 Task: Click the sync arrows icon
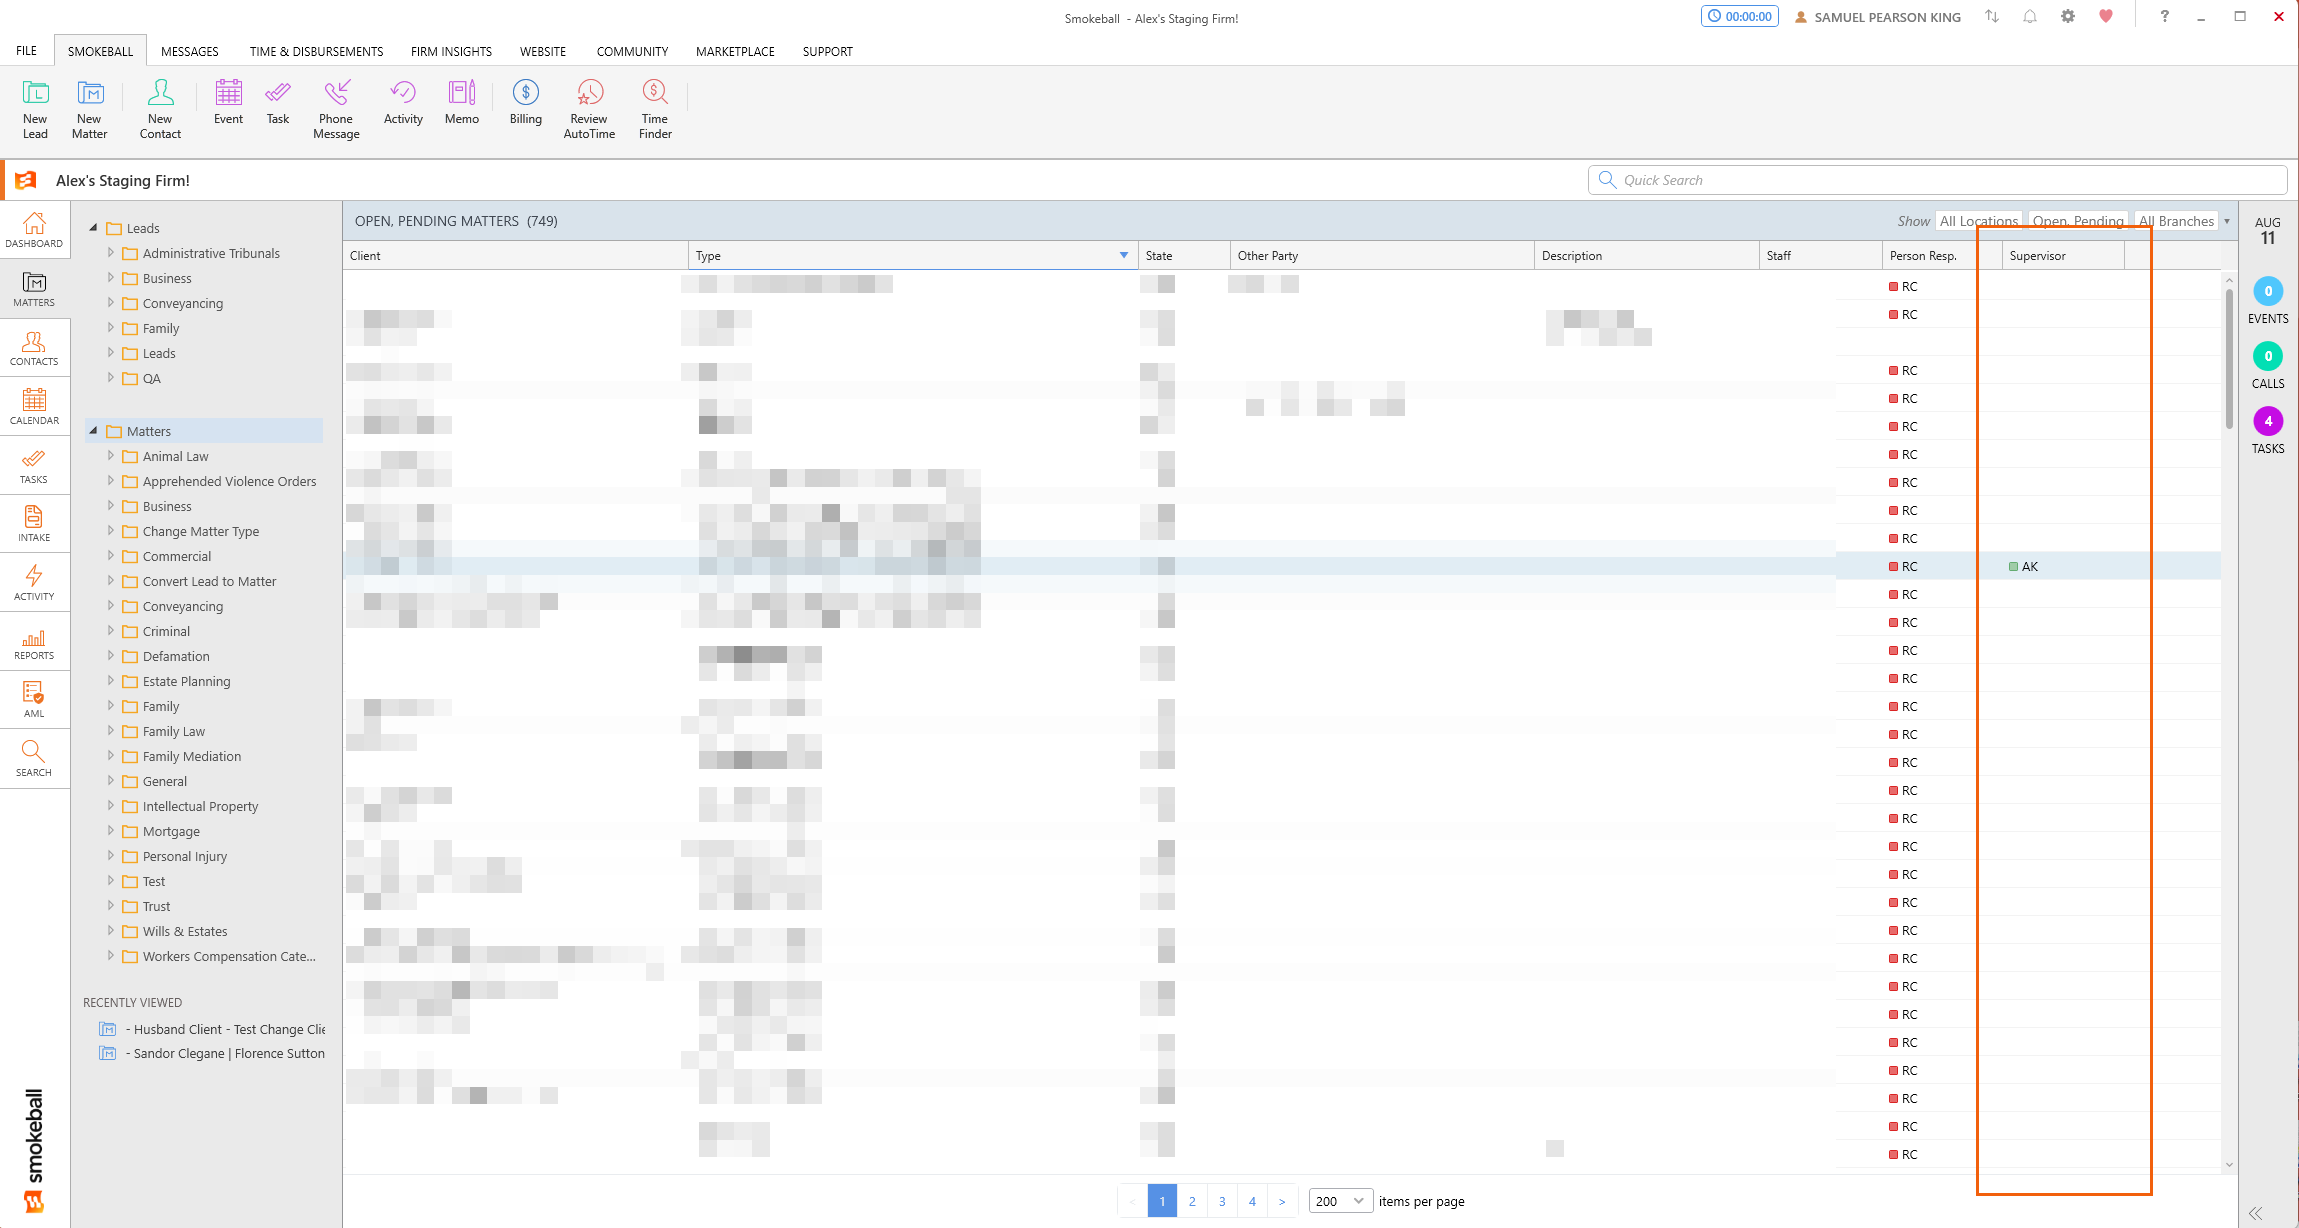click(x=1992, y=17)
